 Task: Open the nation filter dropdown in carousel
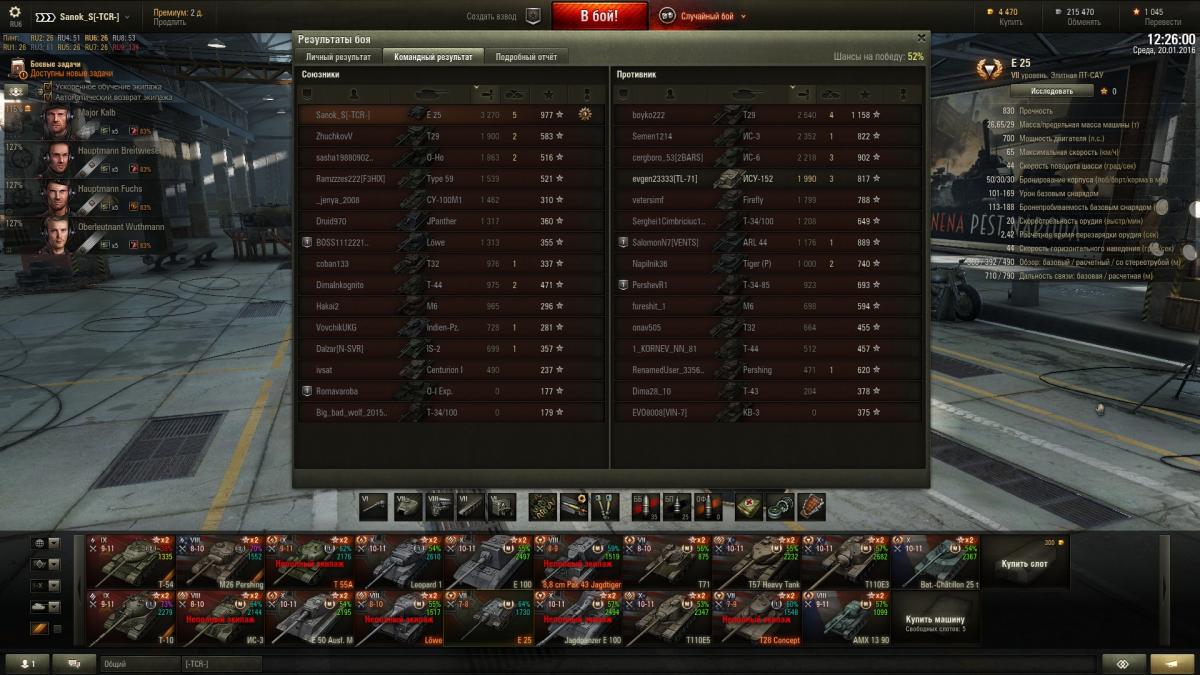(46, 543)
